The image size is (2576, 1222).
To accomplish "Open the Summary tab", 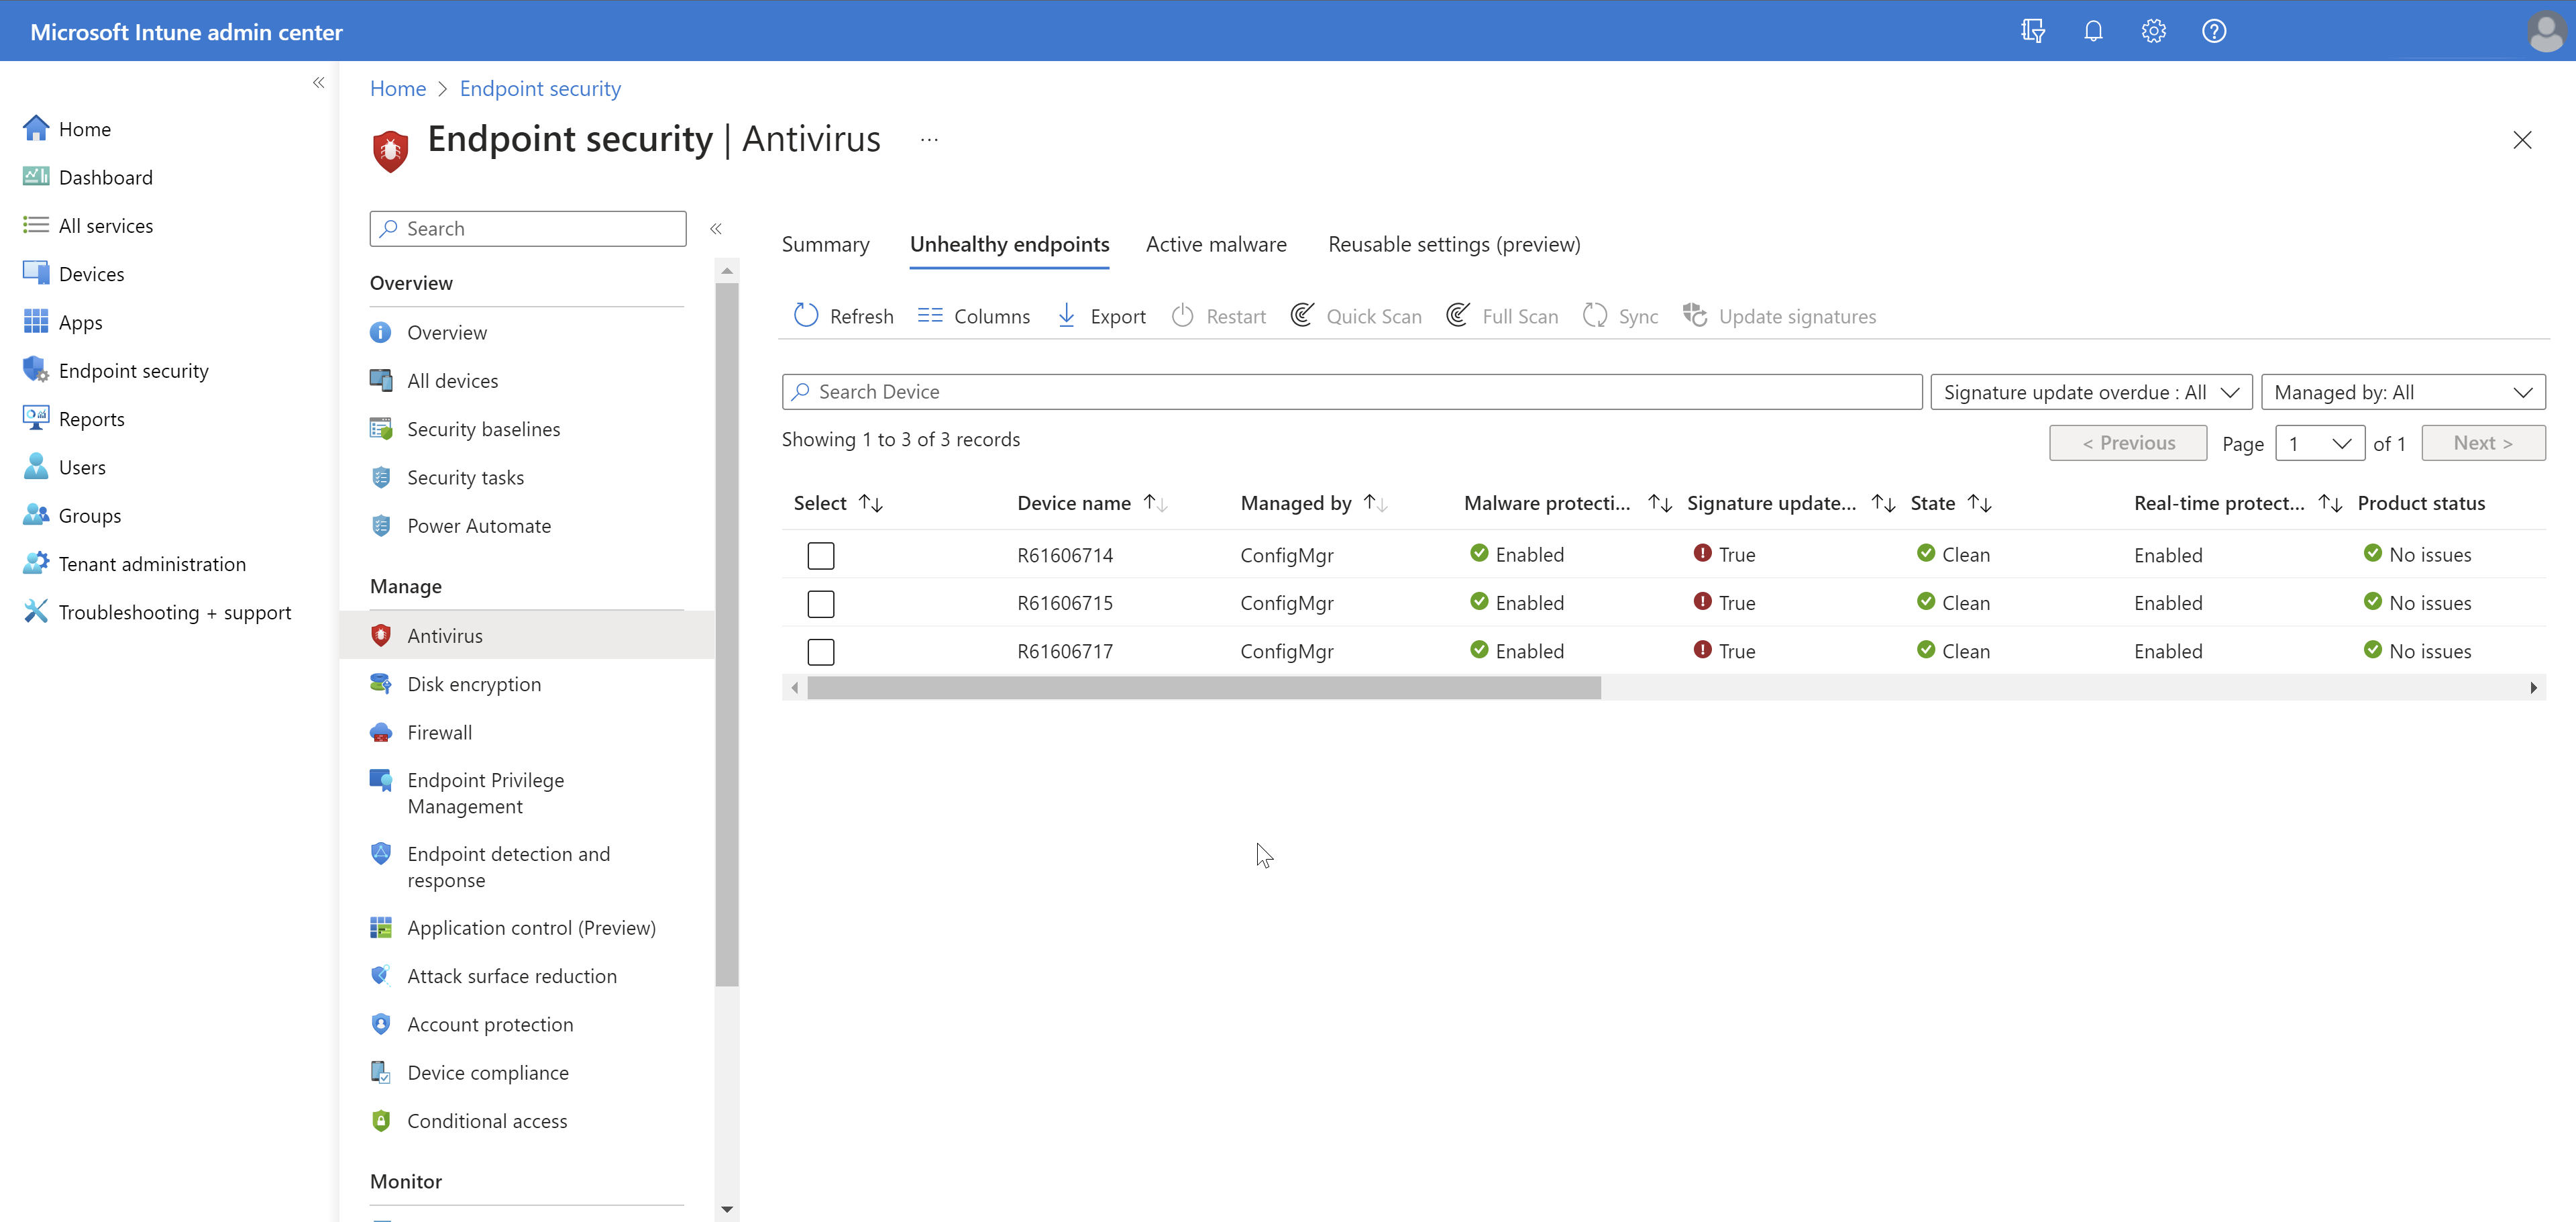I will click(x=825, y=244).
